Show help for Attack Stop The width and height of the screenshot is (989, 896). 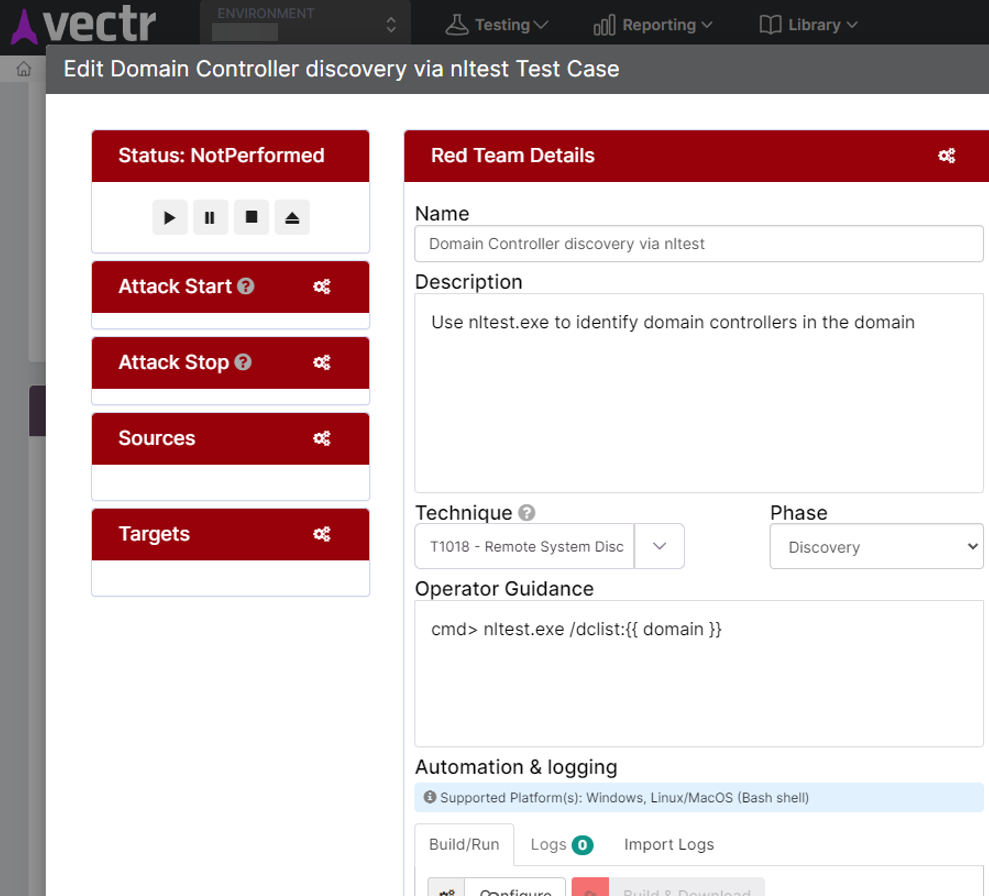coord(243,362)
